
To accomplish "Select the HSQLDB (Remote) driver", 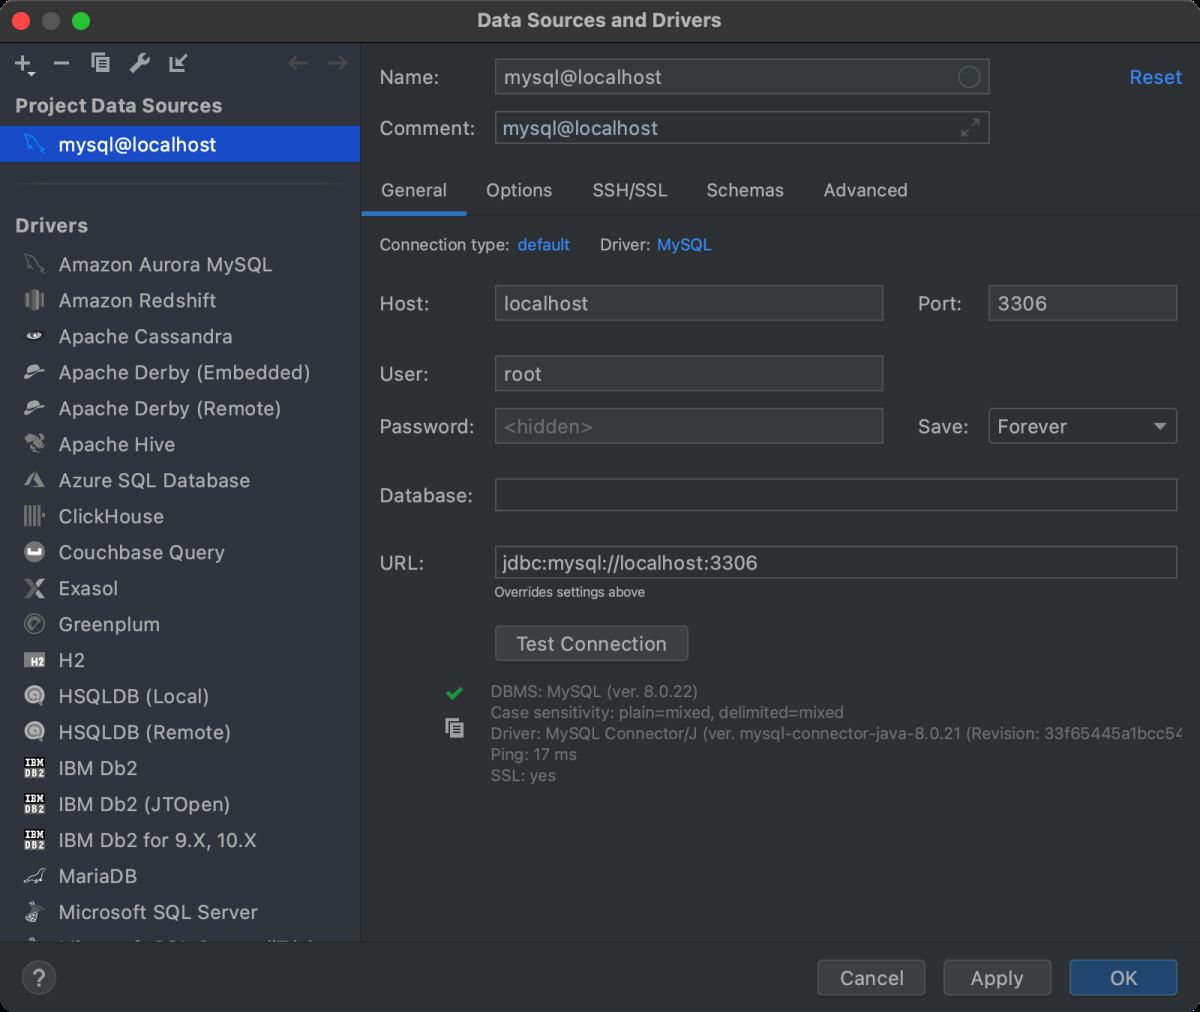I will (180, 732).
